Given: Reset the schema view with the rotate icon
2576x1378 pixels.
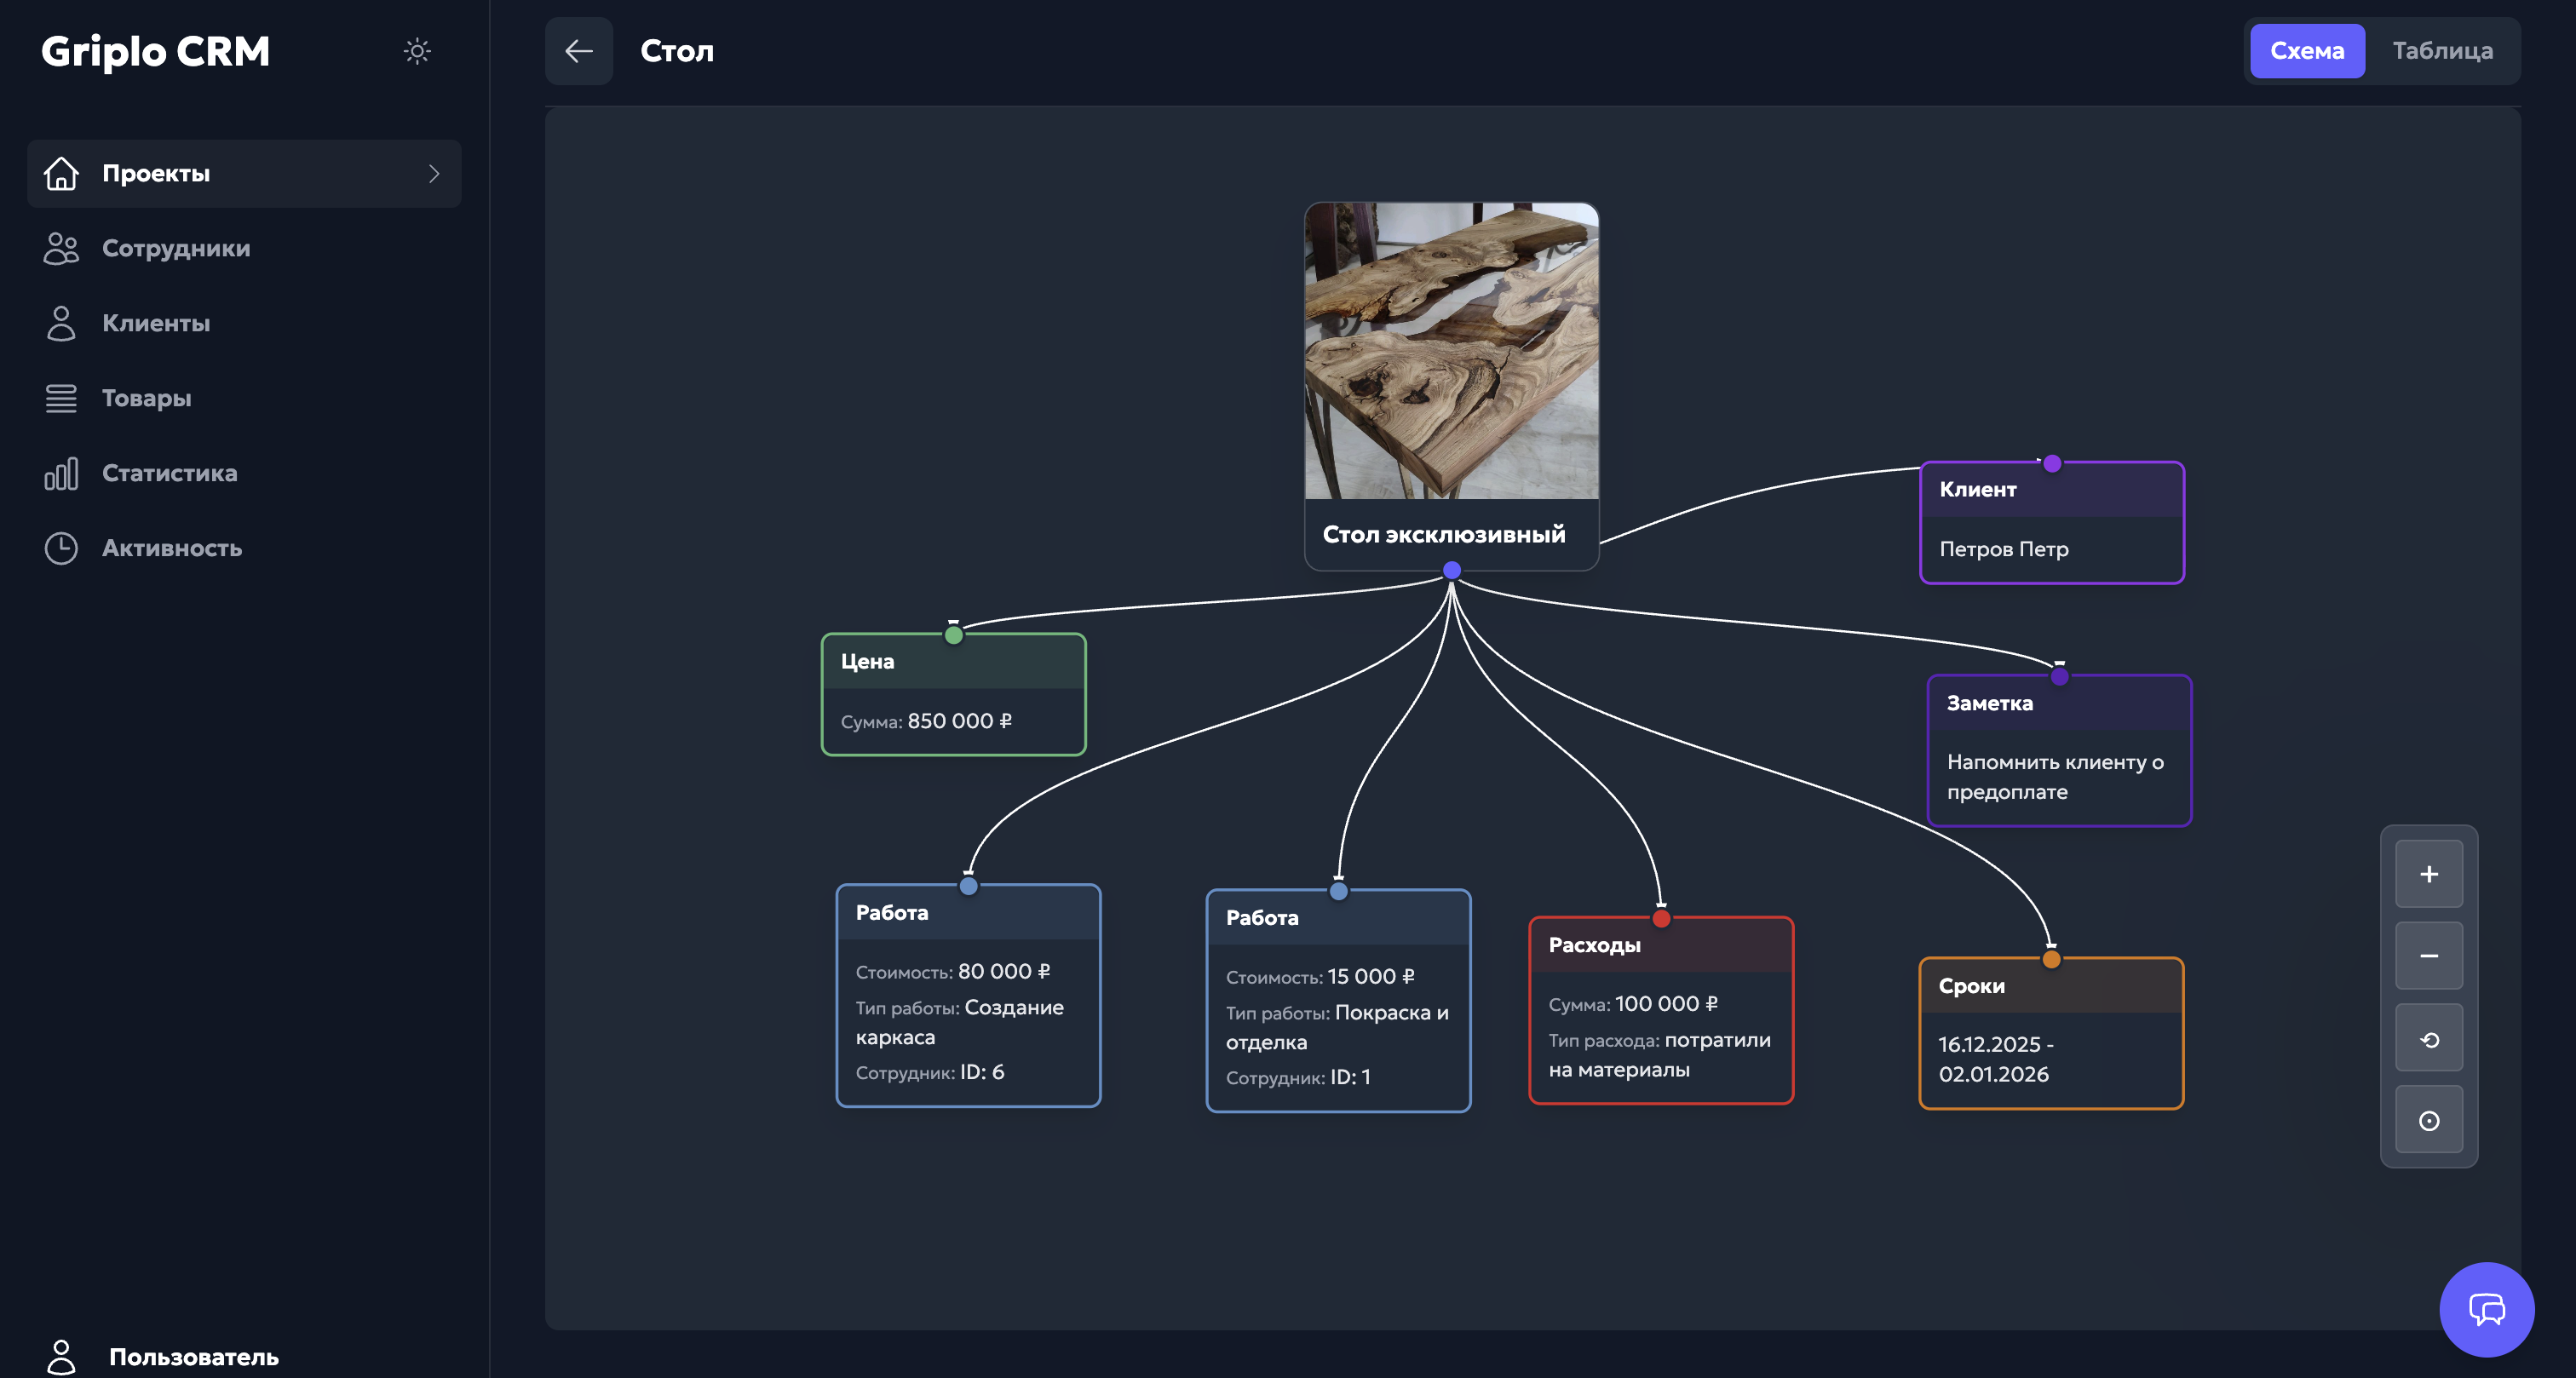Looking at the screenshot, I should pyautogui.click(x=2428, y=1037).
